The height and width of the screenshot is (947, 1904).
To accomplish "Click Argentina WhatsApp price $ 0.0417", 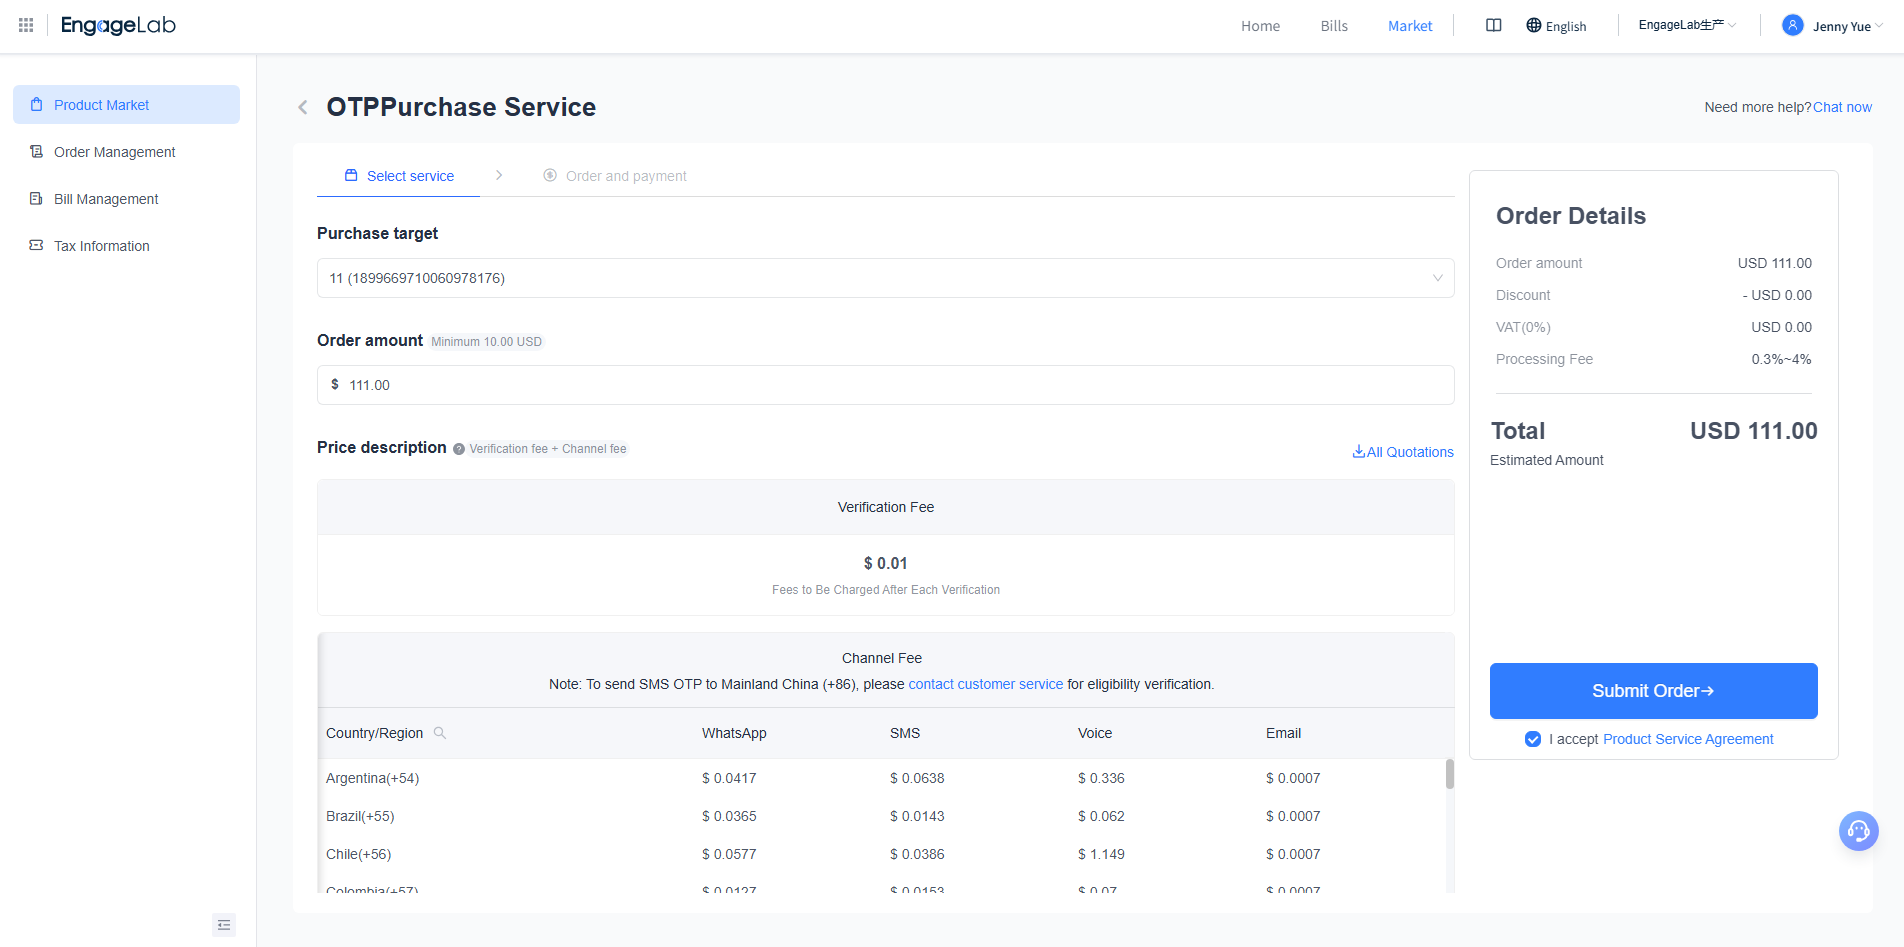I will [x=729, y=778].
